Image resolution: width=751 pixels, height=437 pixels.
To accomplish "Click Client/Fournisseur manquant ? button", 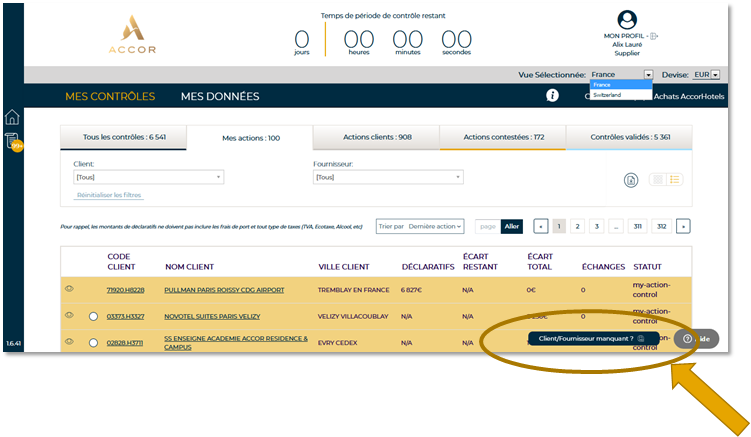I will point(593,339).
